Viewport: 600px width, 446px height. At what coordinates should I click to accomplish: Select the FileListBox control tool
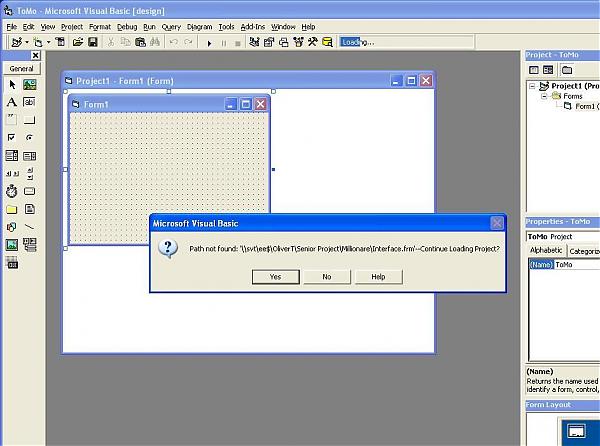click(x=29, y=209)
